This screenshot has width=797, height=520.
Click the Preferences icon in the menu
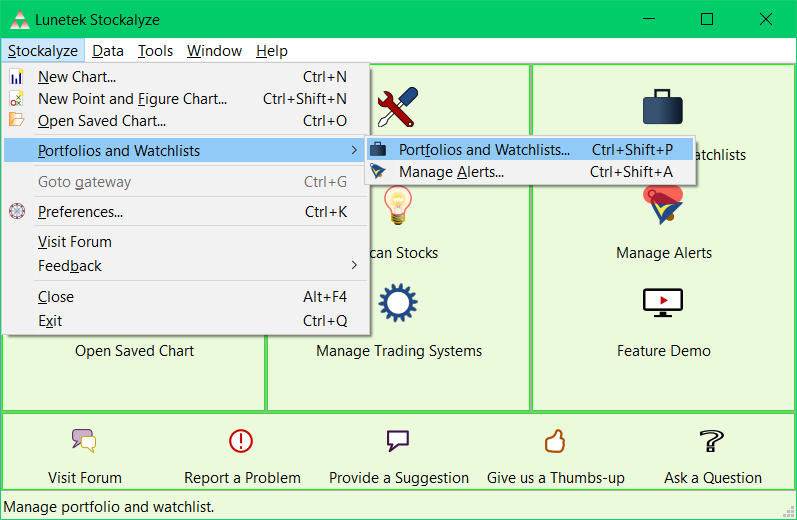(x=16, y=212)
